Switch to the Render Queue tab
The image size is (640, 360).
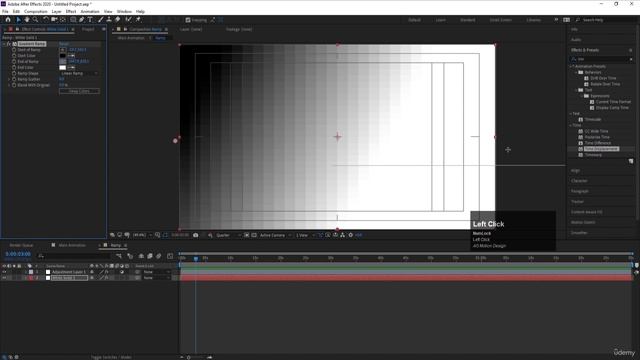point(21,245)
